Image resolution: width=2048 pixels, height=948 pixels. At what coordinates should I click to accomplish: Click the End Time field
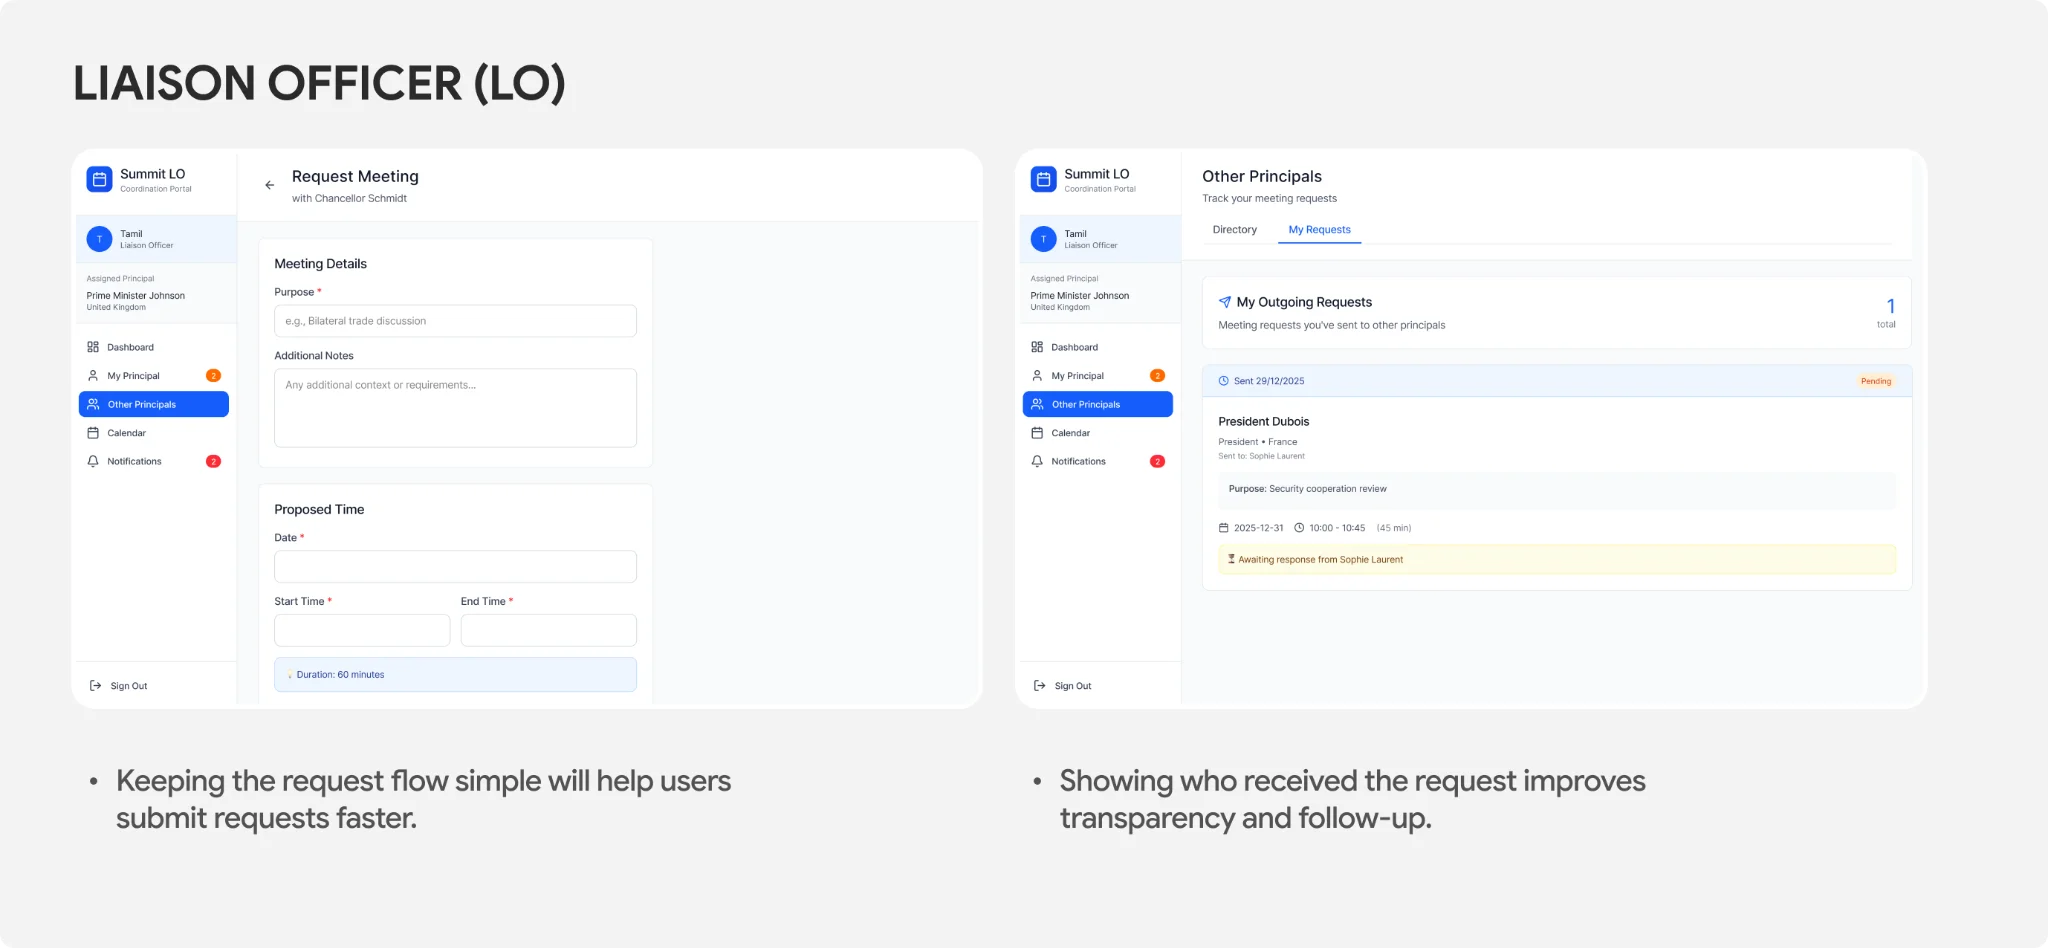coord(548,631)
